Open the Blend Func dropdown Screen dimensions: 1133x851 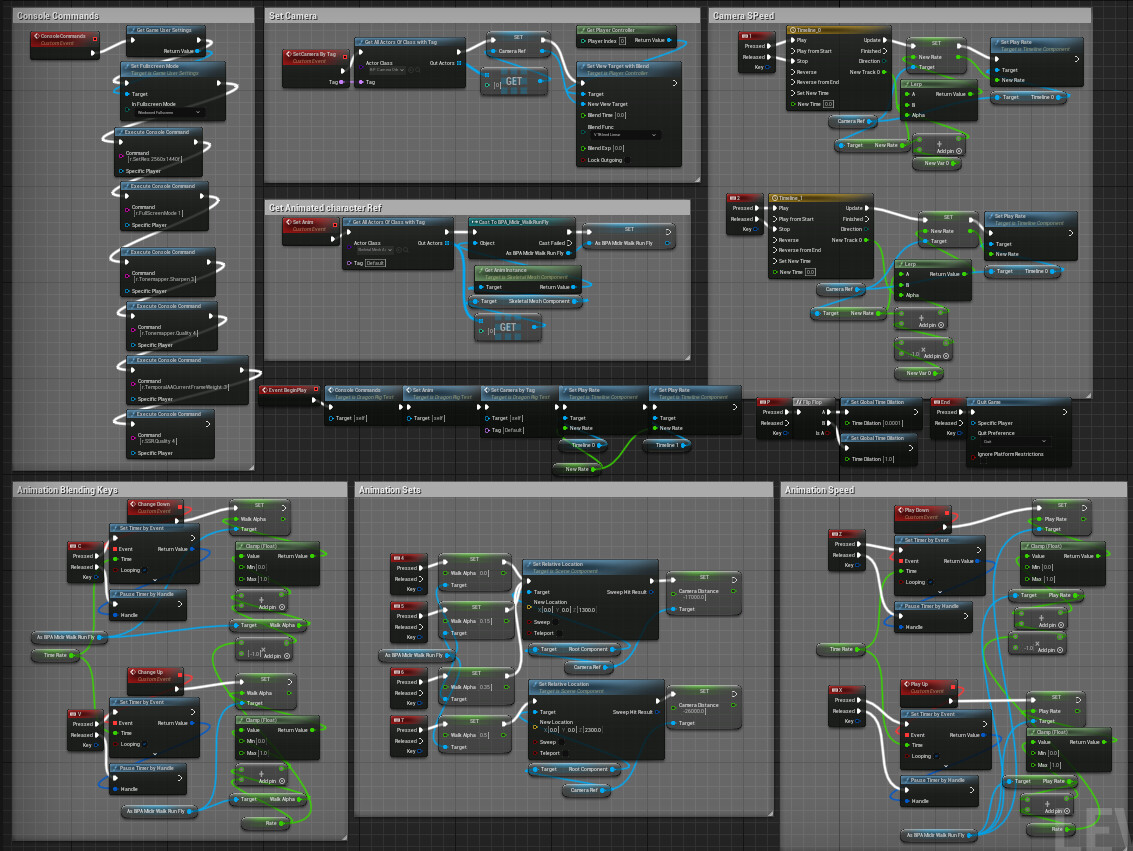click(625, 135)
